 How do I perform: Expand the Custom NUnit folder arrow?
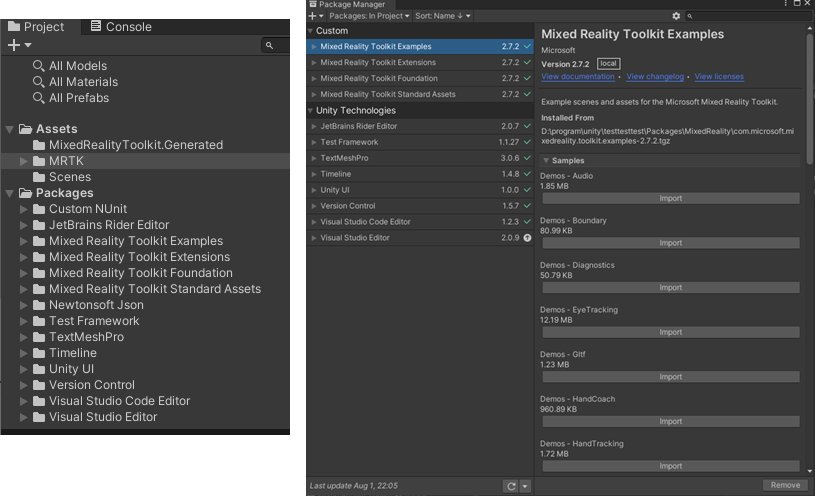[23, 209]
